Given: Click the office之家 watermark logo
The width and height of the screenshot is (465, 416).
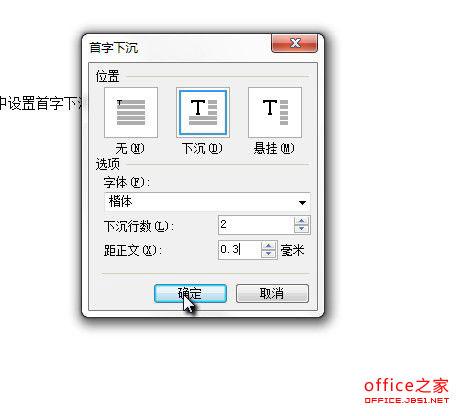Looking at the screenshot, I should pyautogui.click(x=406, y=391).
